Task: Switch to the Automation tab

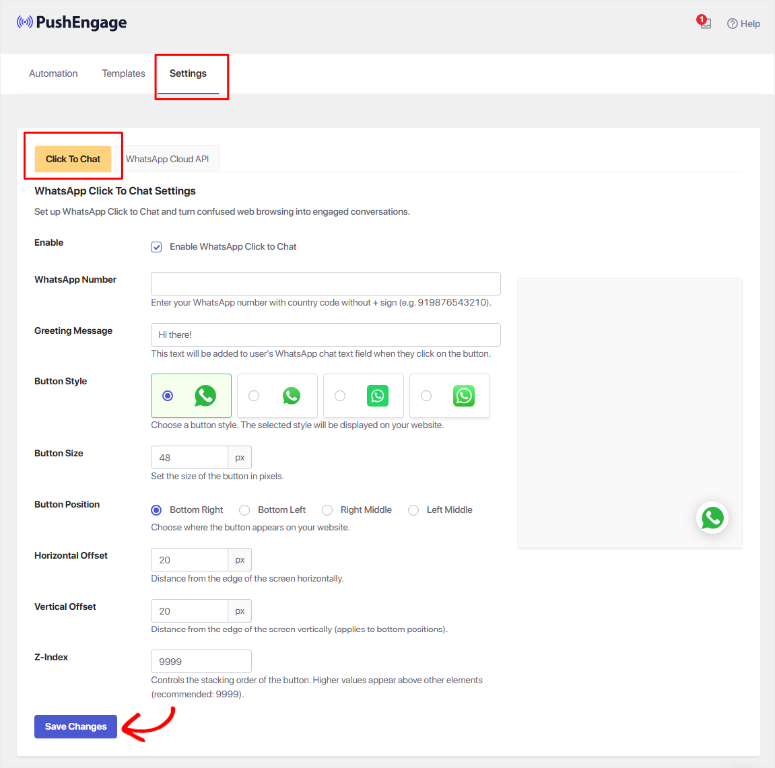Action: point(53,74)
